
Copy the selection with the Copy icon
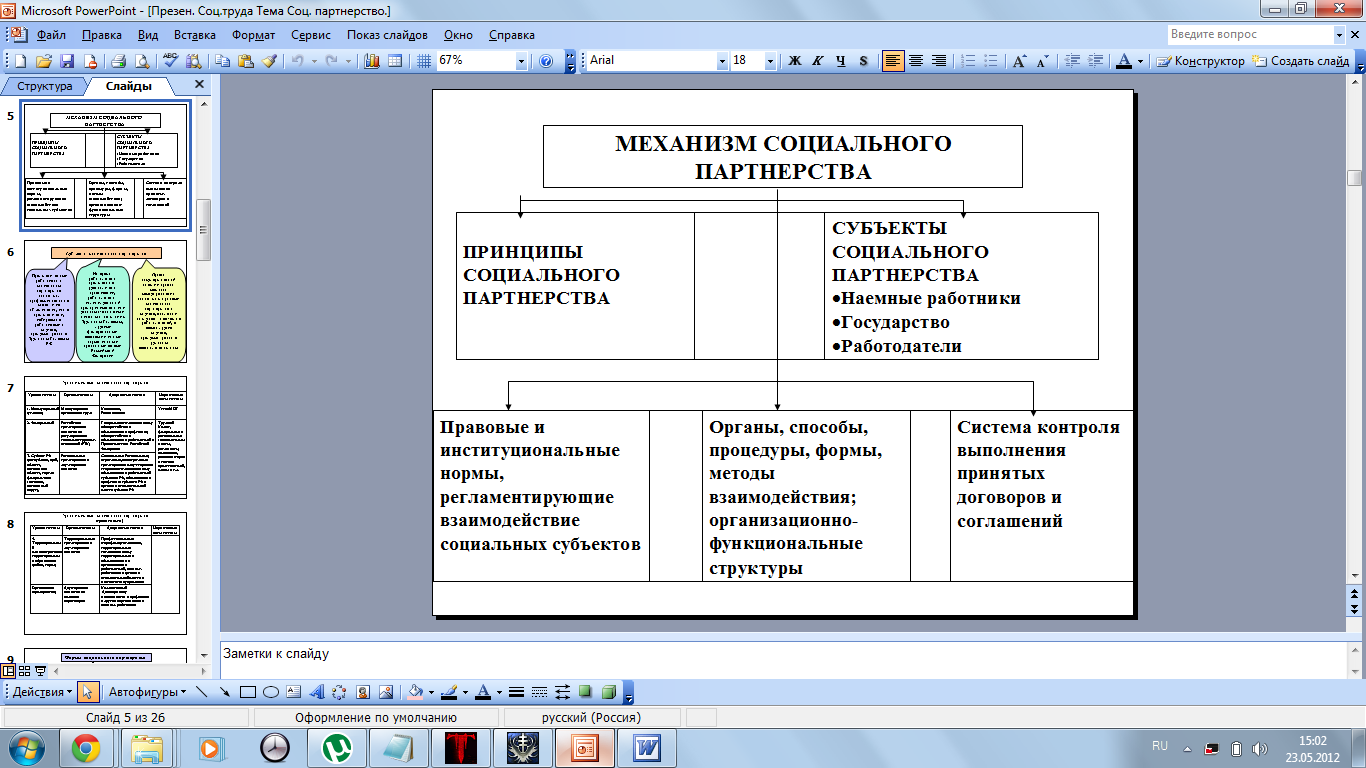coord(222,60)
